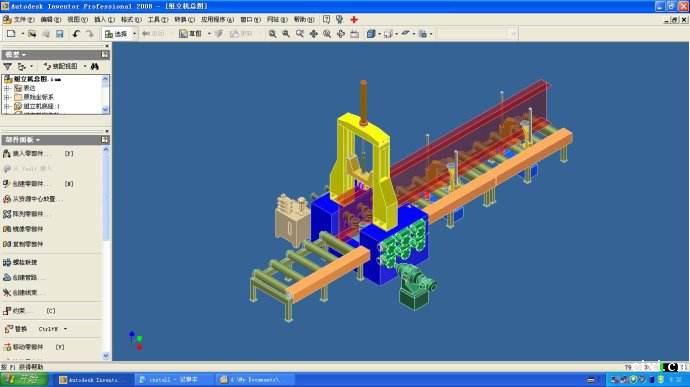This screenshot has width=690, height=387.
Task: Select the Pan view tool icon
Action: coord(313,34)
